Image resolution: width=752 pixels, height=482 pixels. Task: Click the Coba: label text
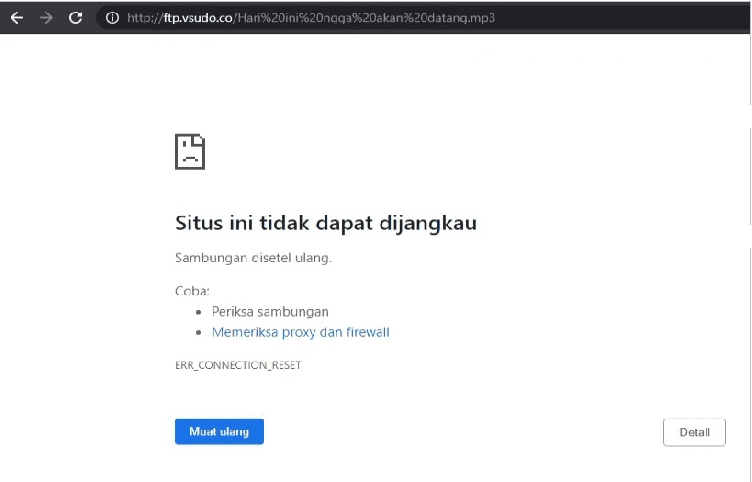click(192, 291)
